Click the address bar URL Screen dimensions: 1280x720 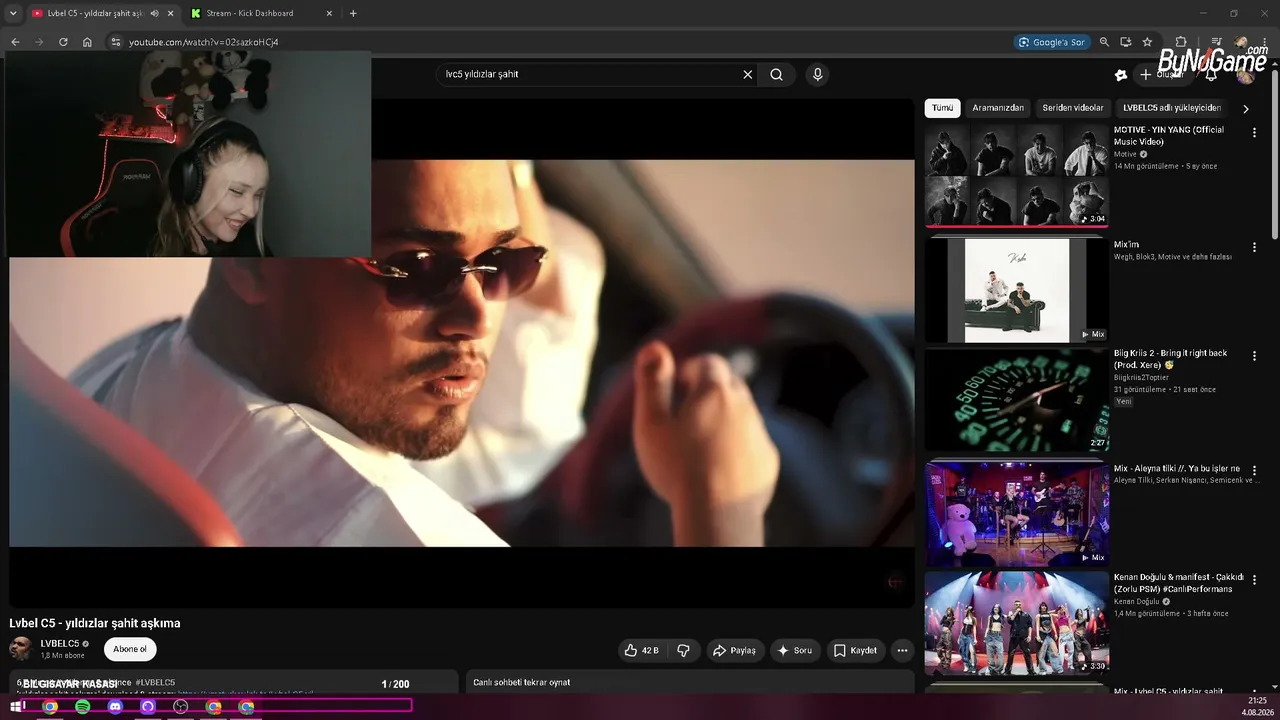click(x=203, y=42)
